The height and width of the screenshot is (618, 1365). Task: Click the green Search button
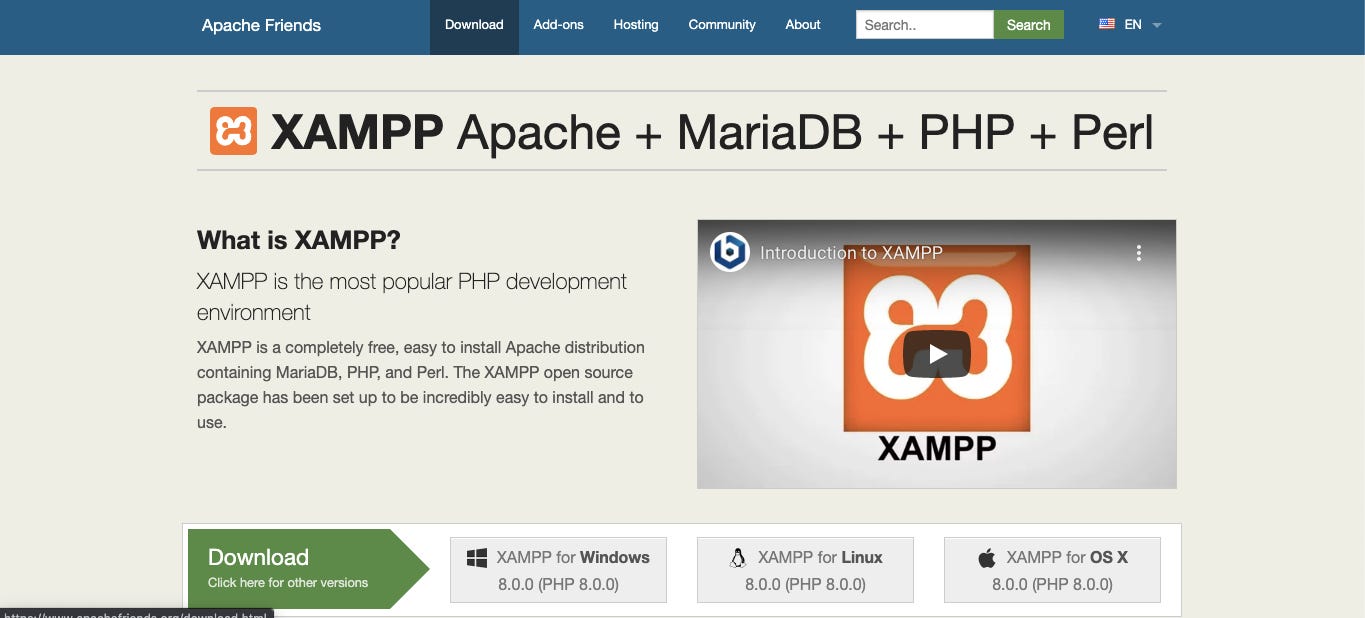[1029, 25]
